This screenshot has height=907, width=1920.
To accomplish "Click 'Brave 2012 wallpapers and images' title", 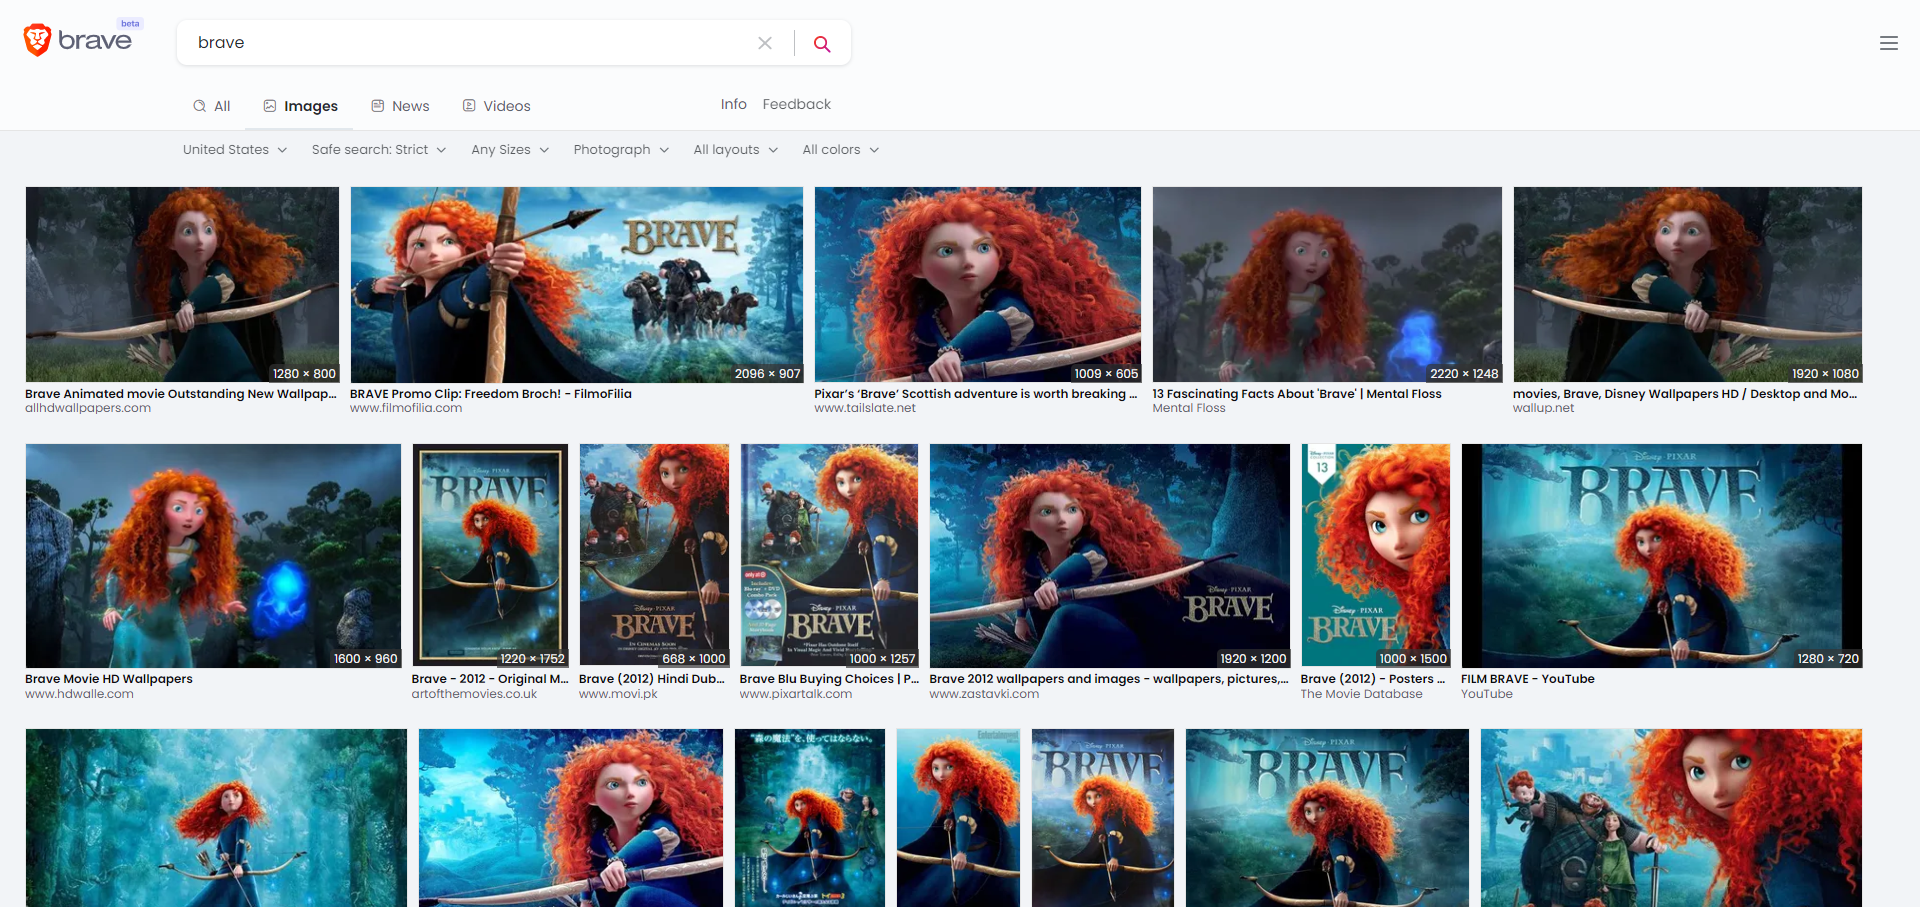I will tap(1109, 679).
